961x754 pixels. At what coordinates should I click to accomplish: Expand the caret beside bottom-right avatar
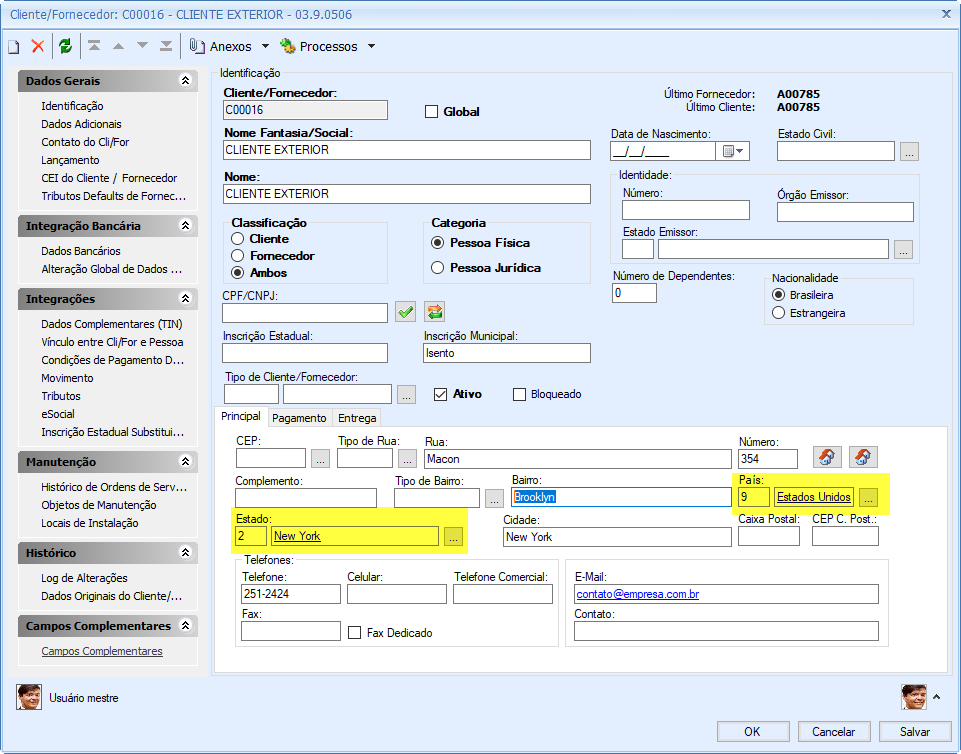coord(936,697)
